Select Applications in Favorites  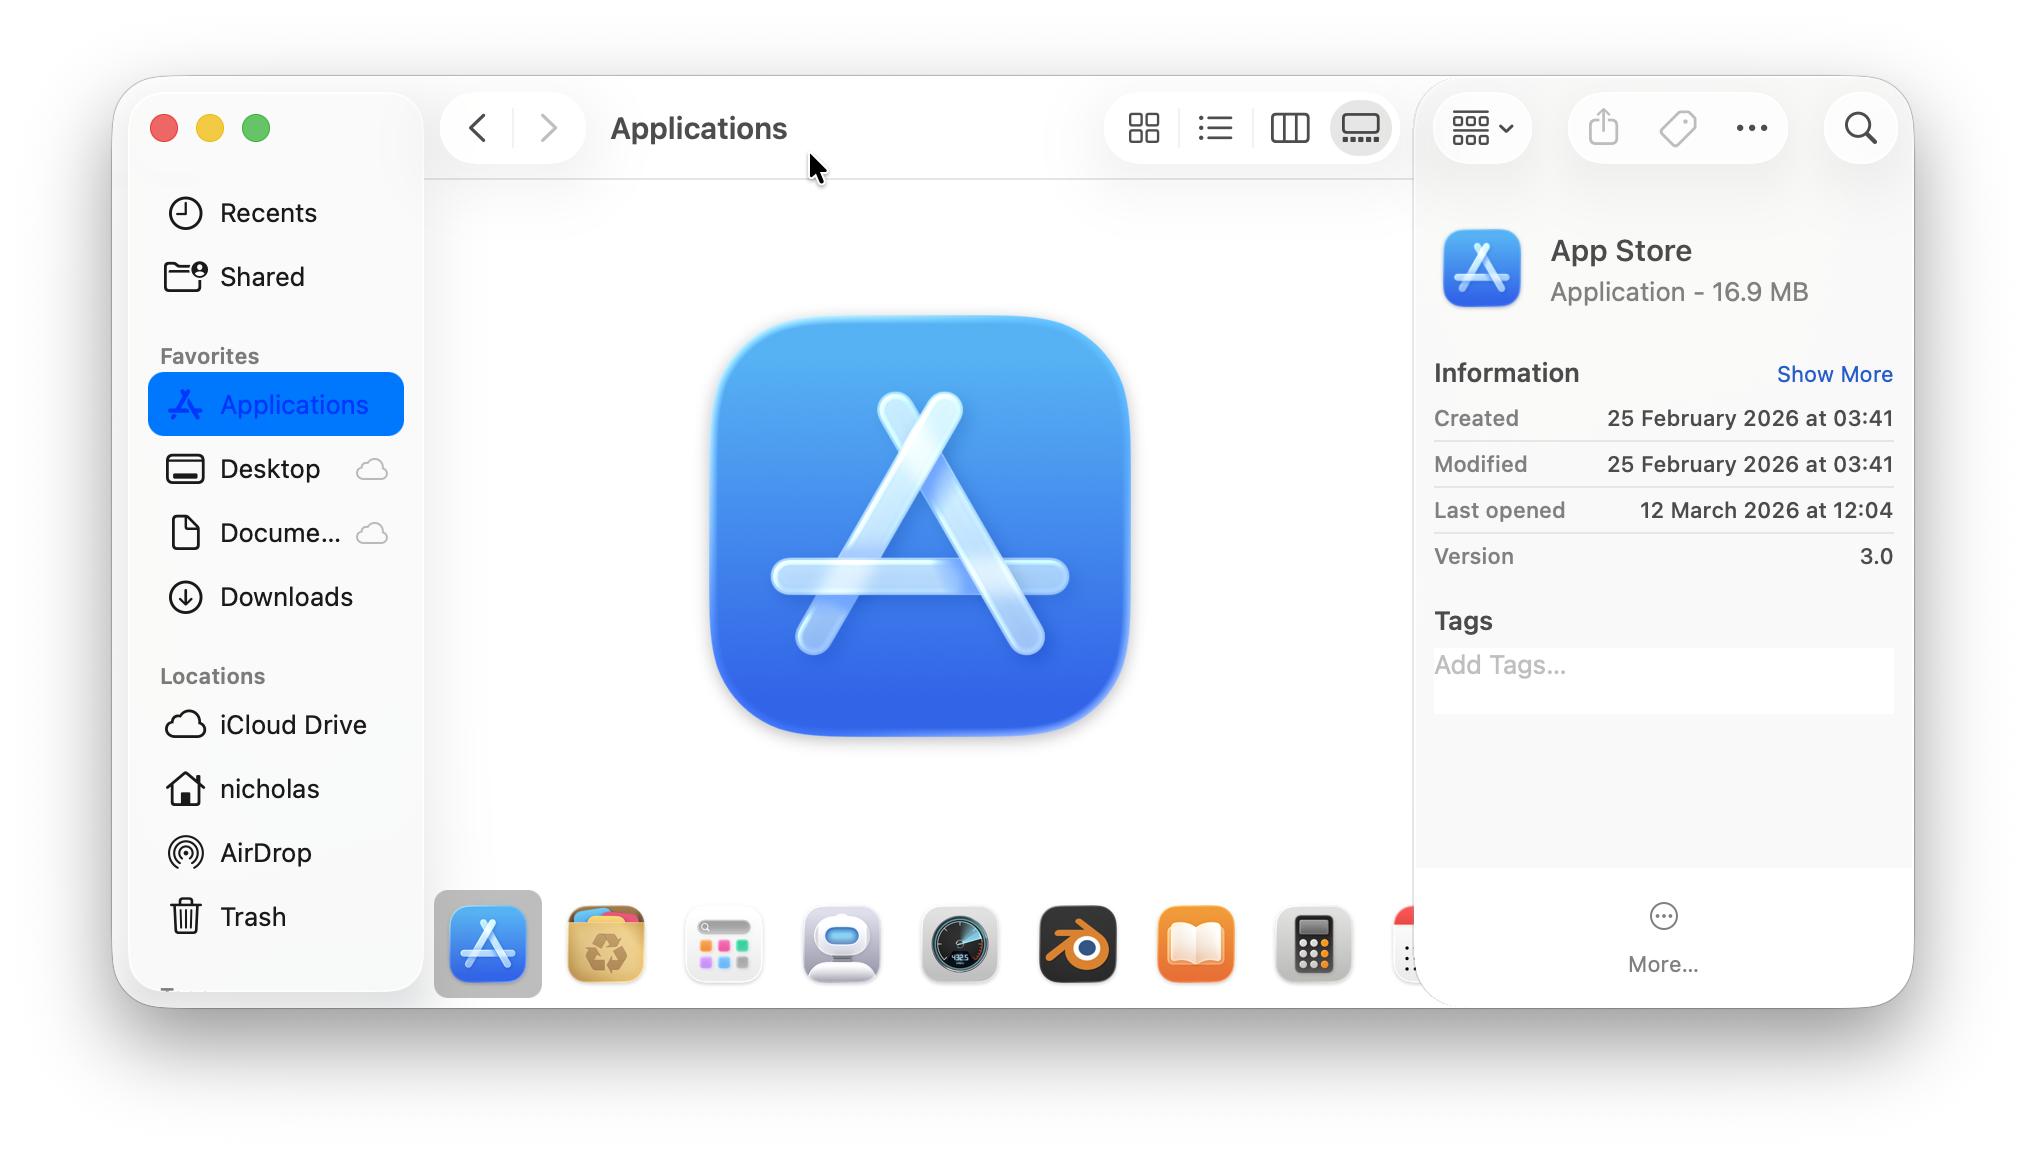(x=275, y=404)
